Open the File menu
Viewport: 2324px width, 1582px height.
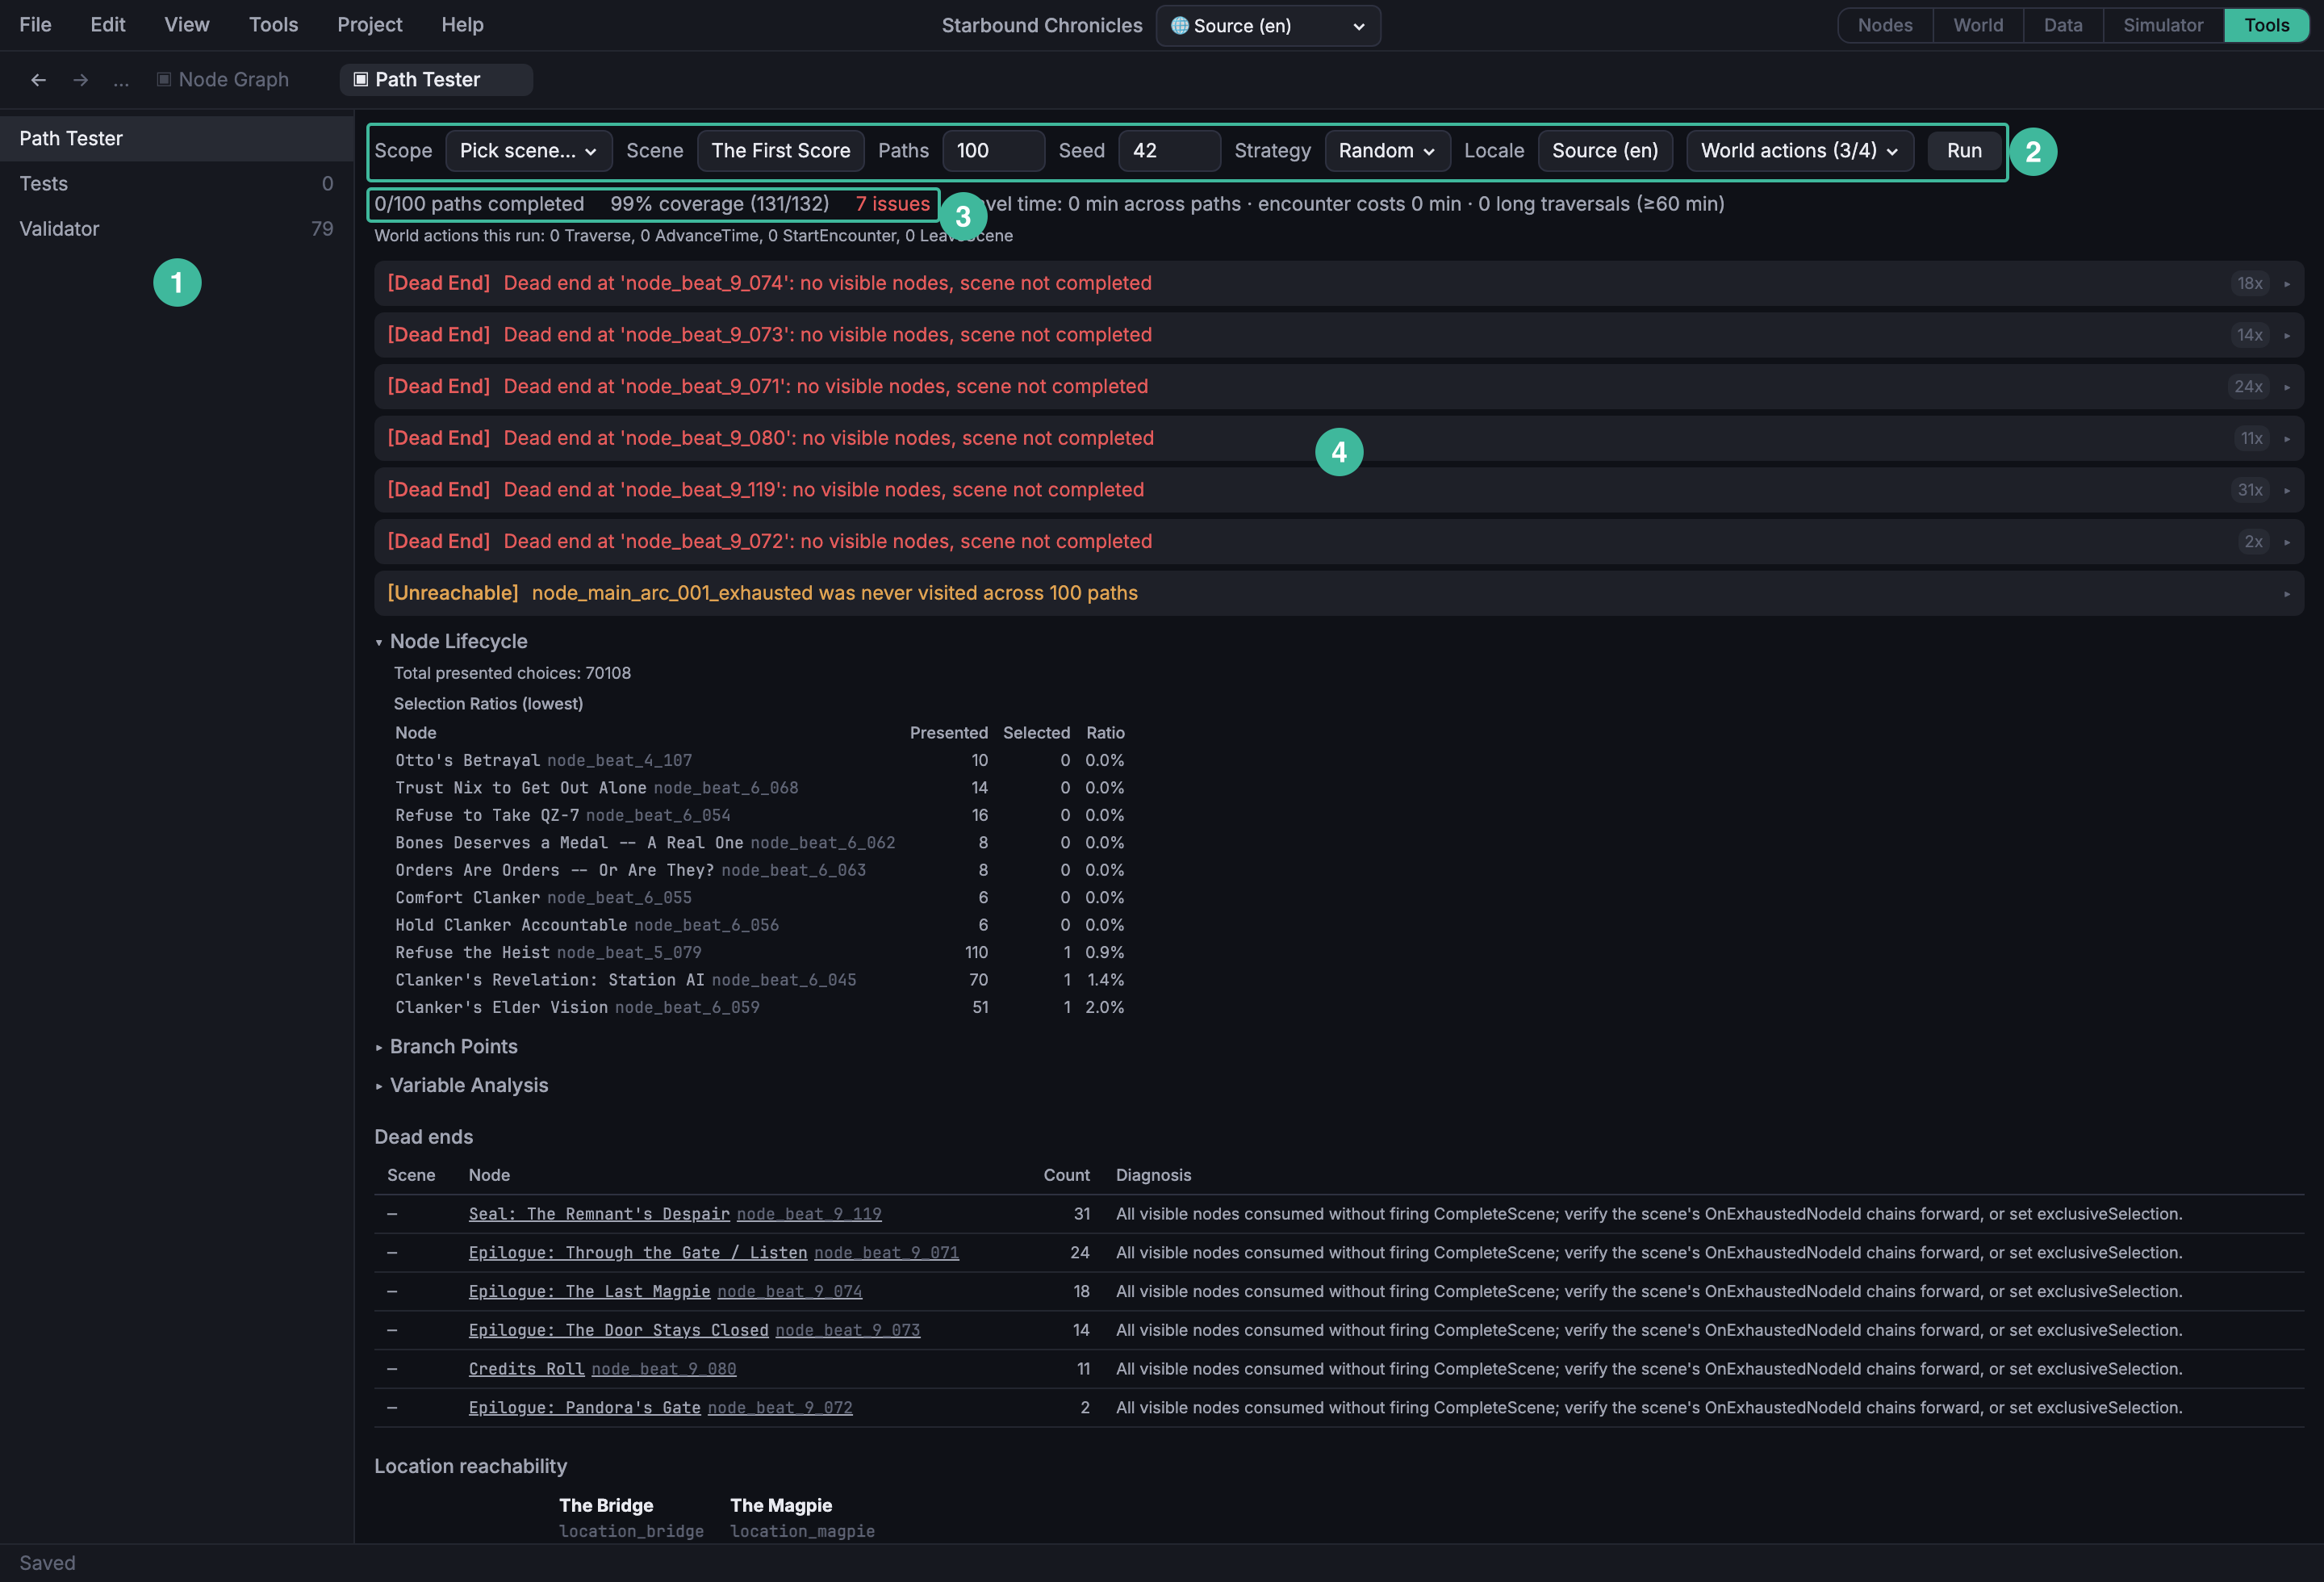click(35, 25)
